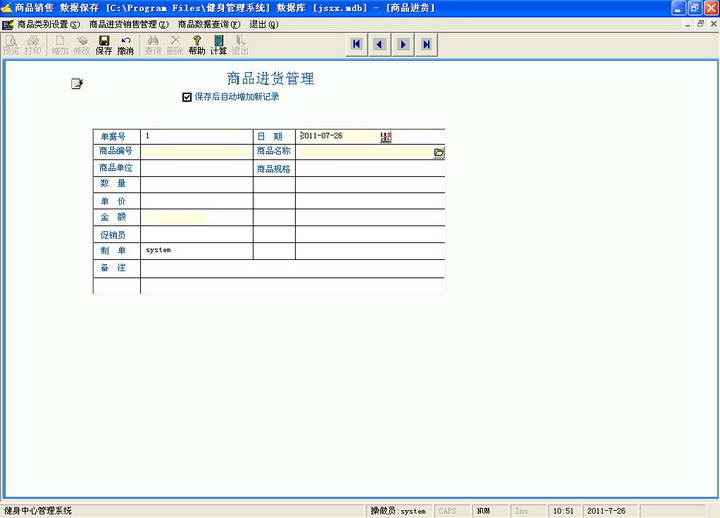Screen dimensions: 720x518
Task: Go to the previous record
Action: tap(380, 45)
